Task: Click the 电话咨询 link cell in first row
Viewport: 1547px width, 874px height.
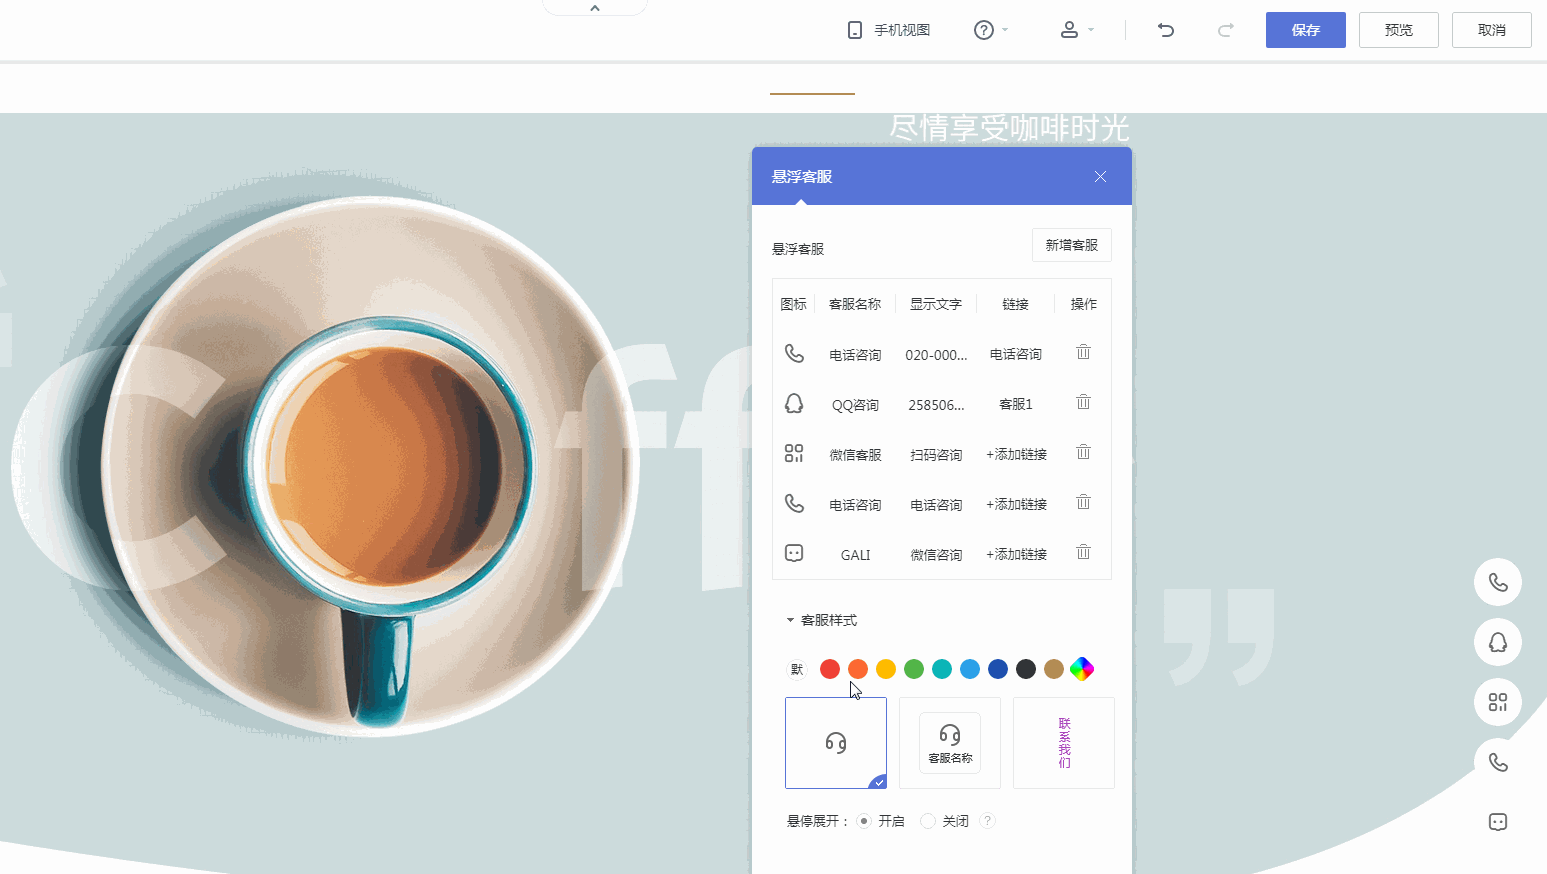Action: click(x=1016, y=354)
